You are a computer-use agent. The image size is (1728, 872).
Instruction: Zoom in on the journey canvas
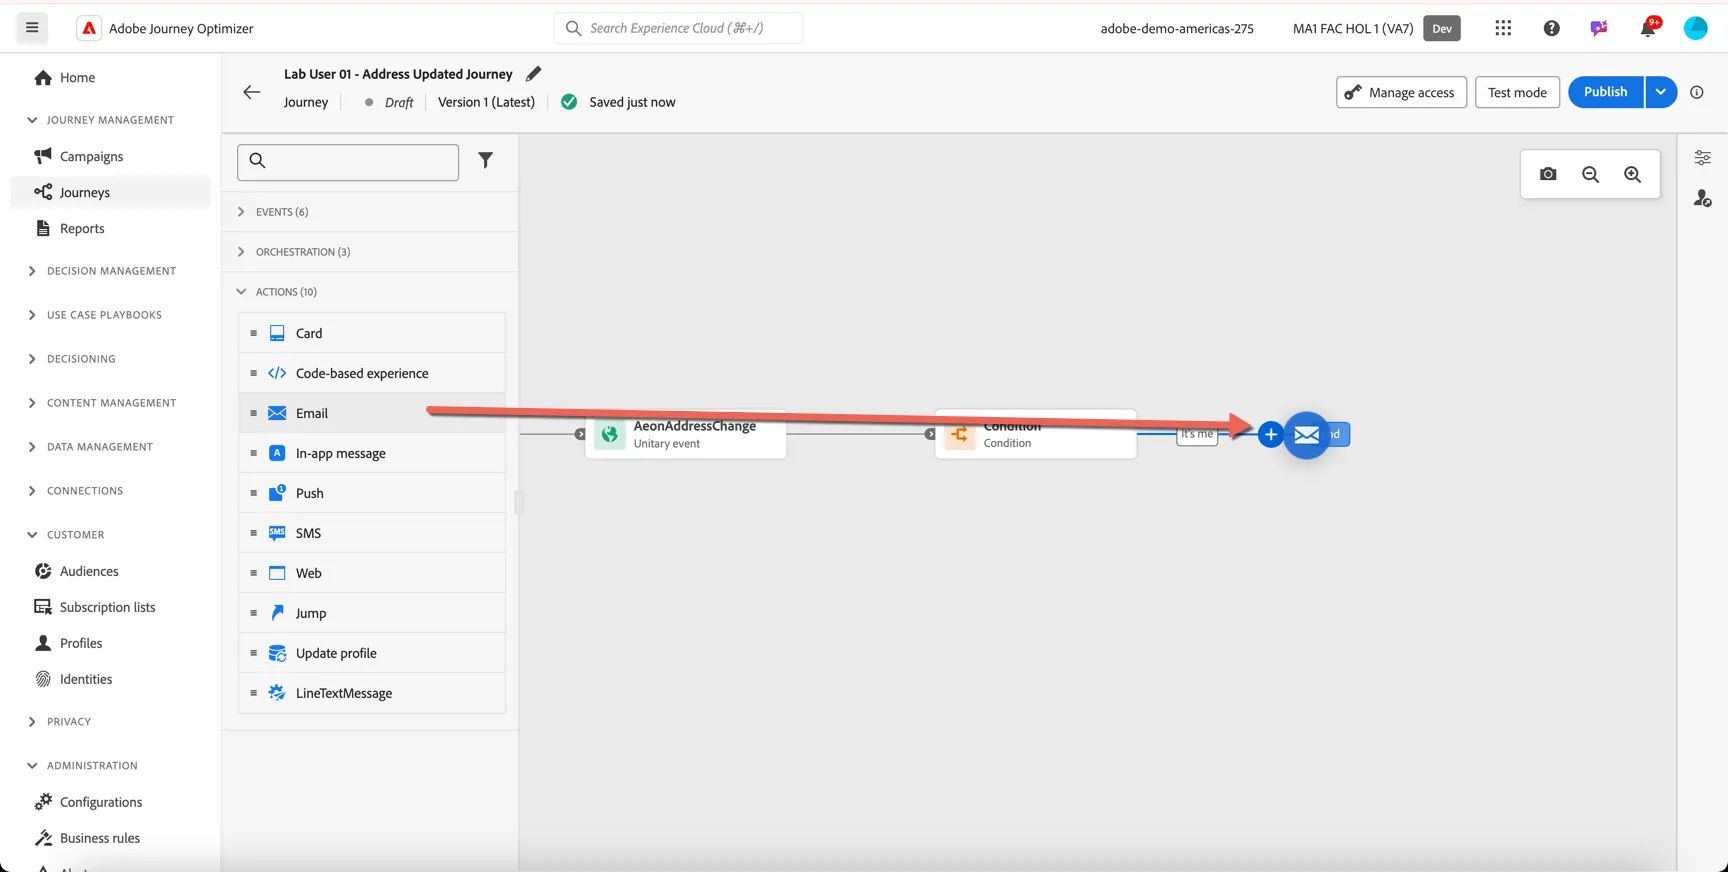click(x=1632, y=174)
